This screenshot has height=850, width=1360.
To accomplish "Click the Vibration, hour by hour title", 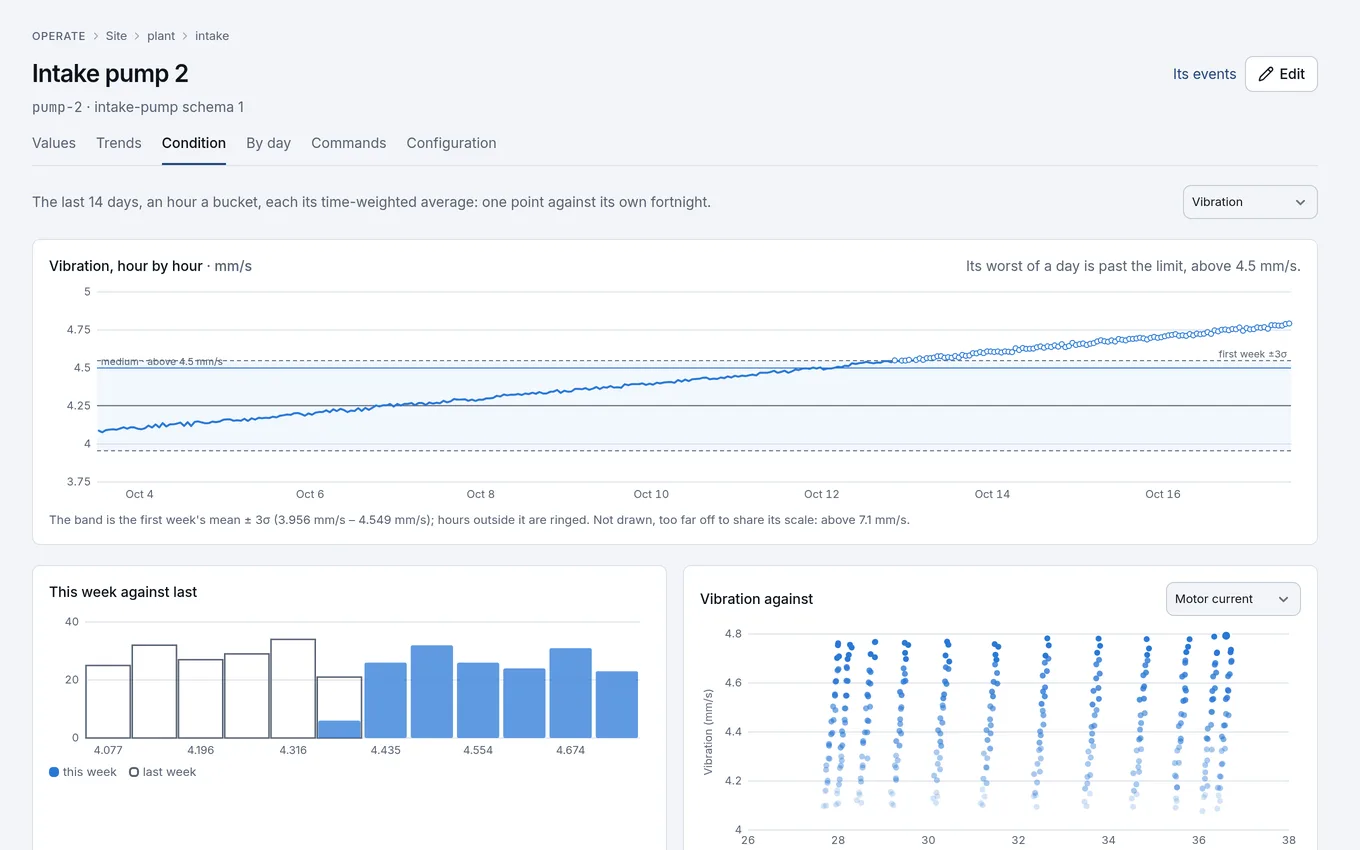I will click(x=126, y=266).
